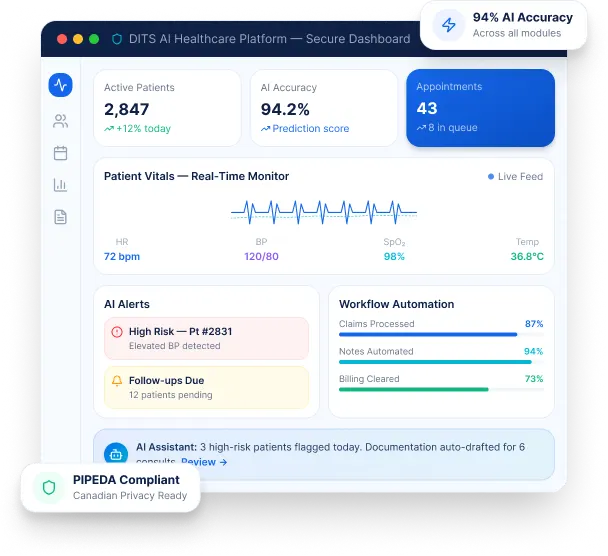Image resolution: width=608 pixels, height=556 pixels.
Task: Click the Patient Vitals — Real-Time Monitor heading
Action: tap(196, 176)
